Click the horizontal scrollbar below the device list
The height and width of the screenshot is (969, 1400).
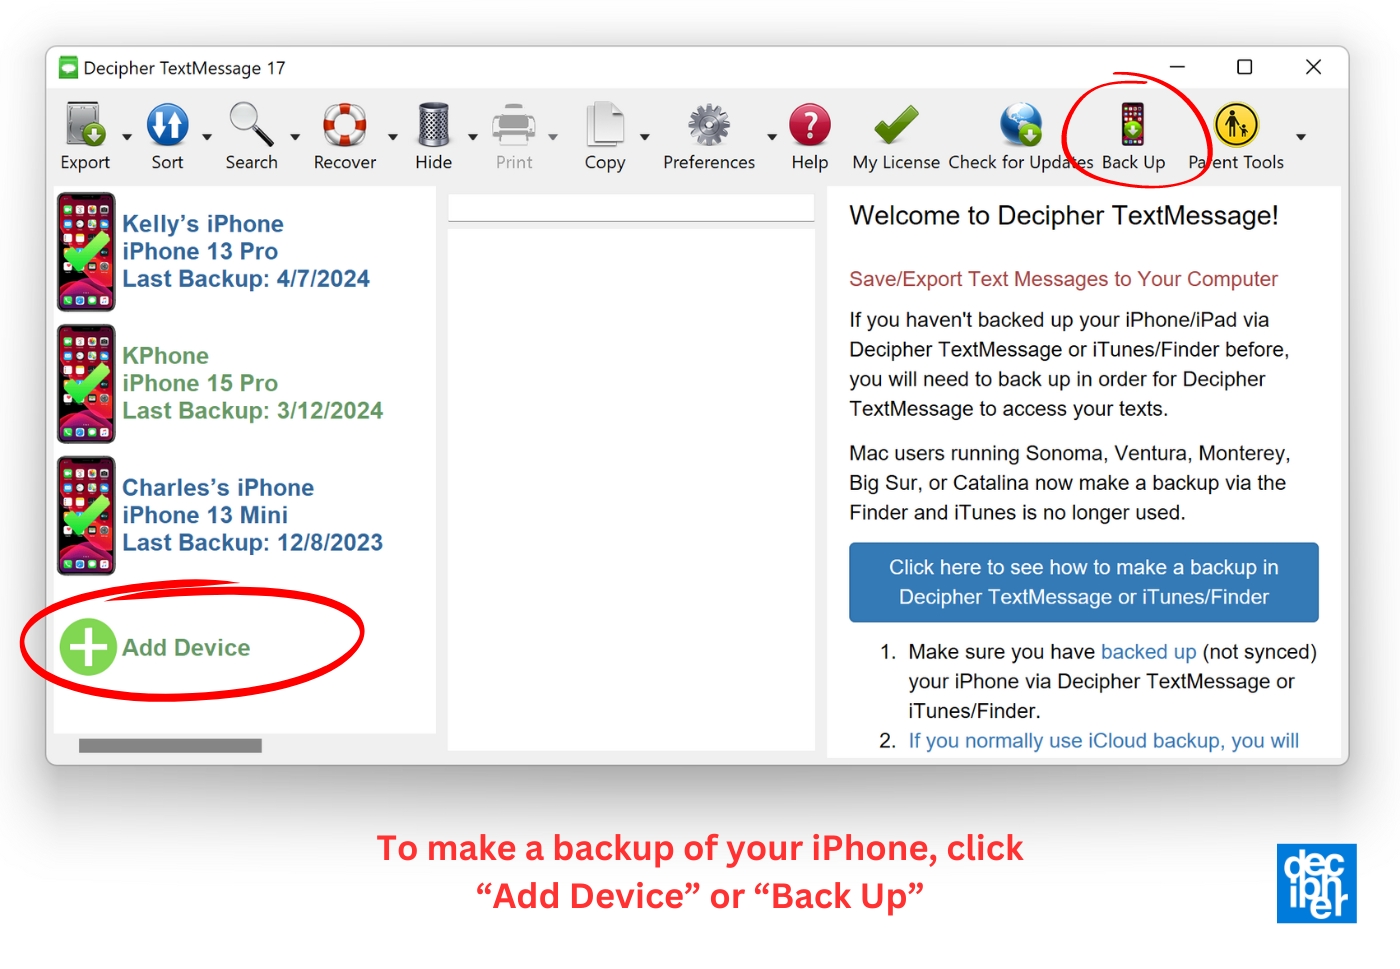tap(168, 745)
